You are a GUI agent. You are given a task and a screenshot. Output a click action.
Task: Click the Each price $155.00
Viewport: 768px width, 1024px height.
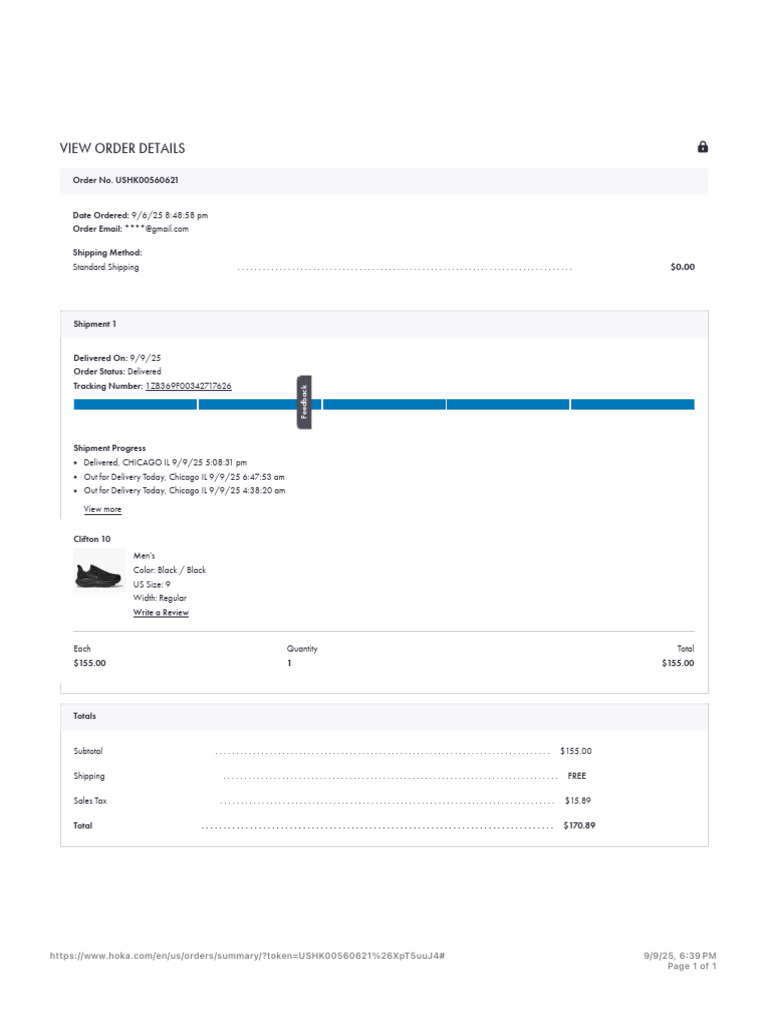point(89,663)
